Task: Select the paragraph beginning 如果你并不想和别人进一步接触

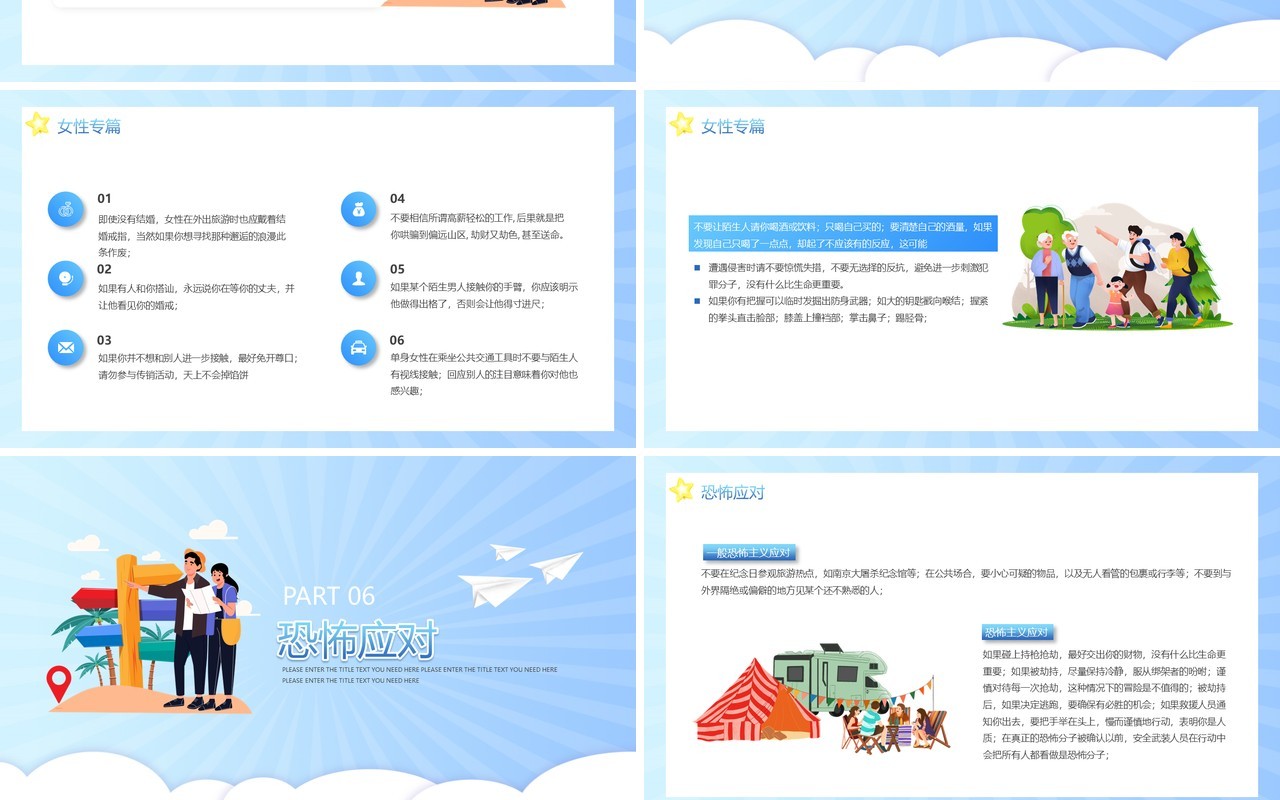Action: [197, 366]
